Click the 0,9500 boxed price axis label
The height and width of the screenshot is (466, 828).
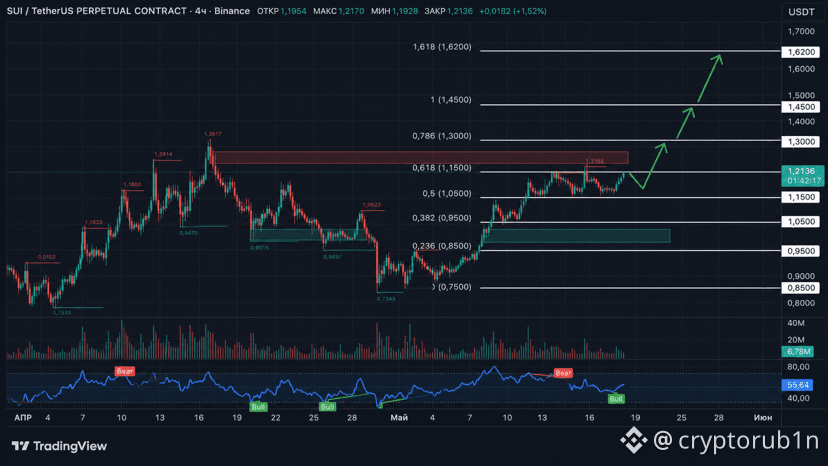pyautogui.click(x=801, y=251)
